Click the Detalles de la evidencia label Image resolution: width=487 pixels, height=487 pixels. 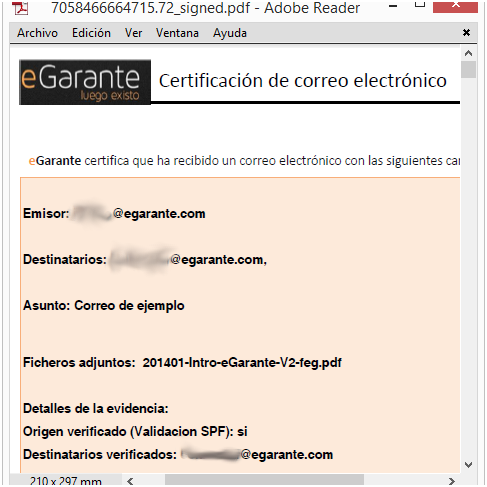tap(96, 409)
